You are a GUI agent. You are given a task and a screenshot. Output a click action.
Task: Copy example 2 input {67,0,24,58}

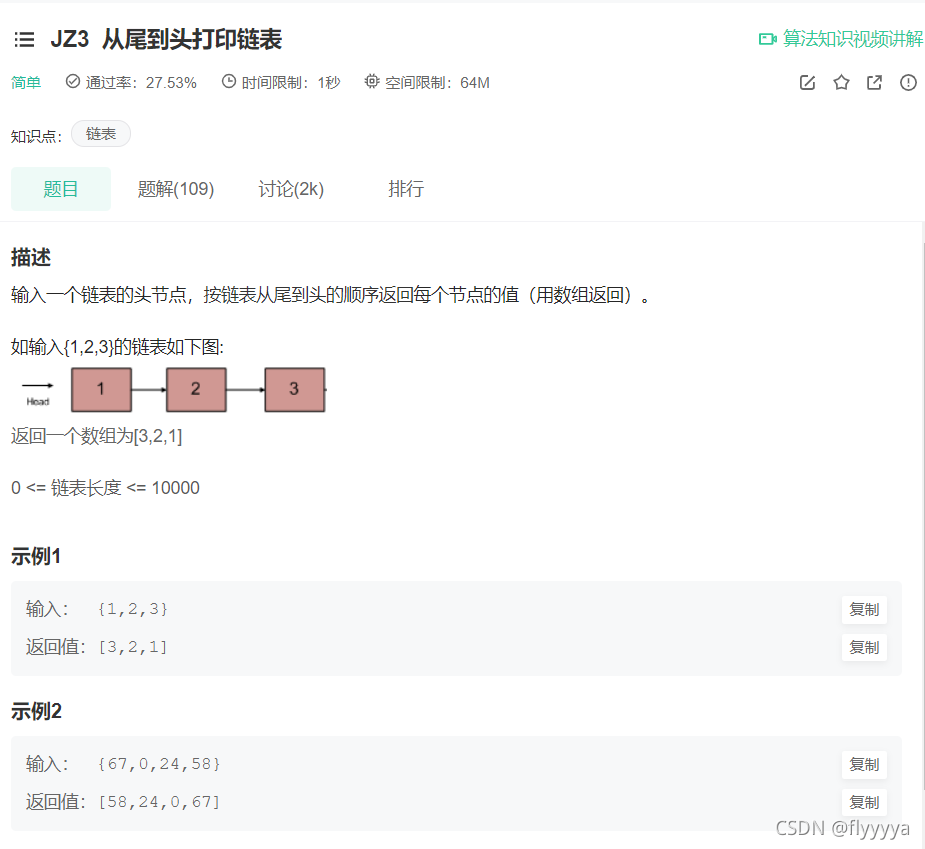864,765
